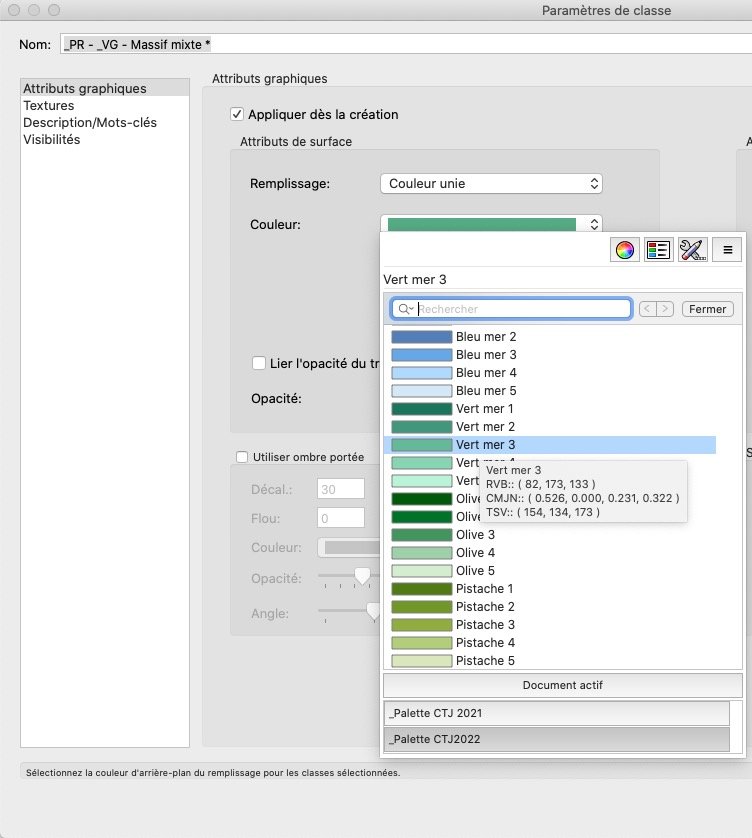Click the 'Rechercher' search field
752x838 pixels.
(x=520, y=309)
